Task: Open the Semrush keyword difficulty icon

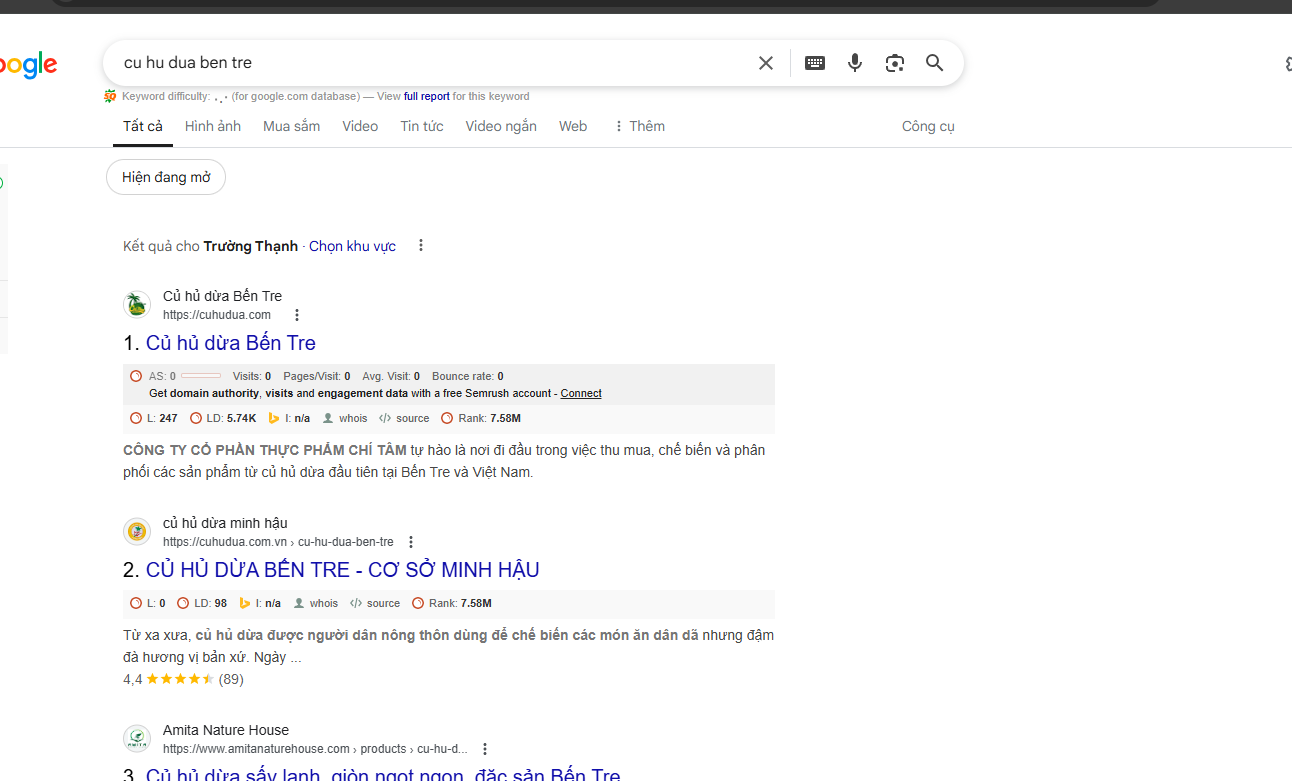Action: (110, 97)
